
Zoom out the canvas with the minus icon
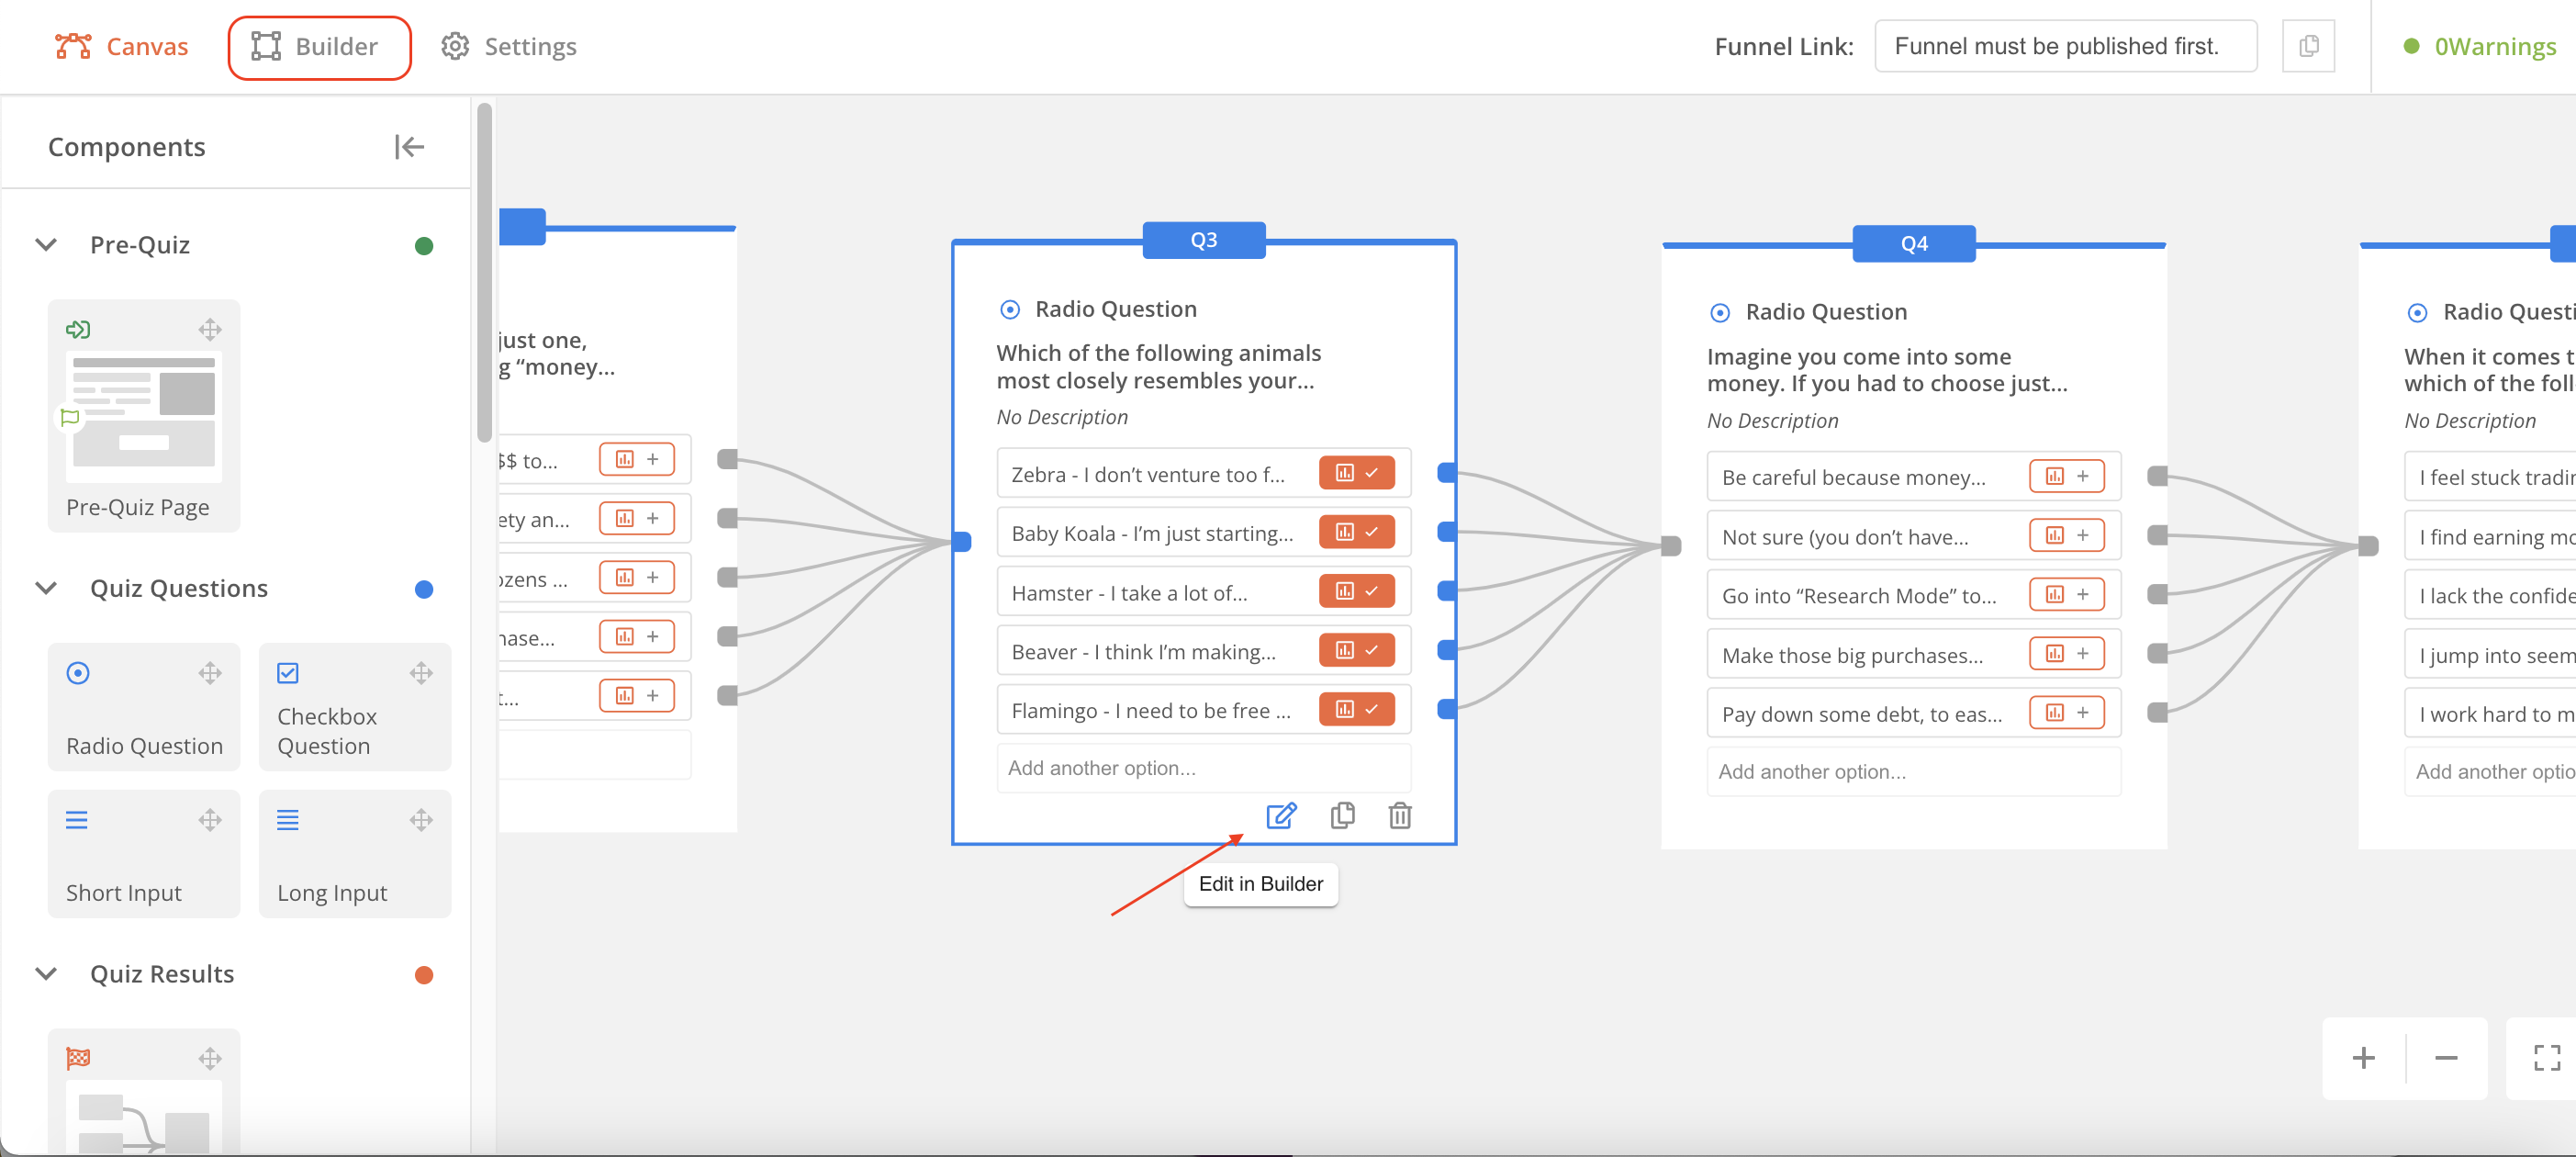[x=2446, y=1057]
